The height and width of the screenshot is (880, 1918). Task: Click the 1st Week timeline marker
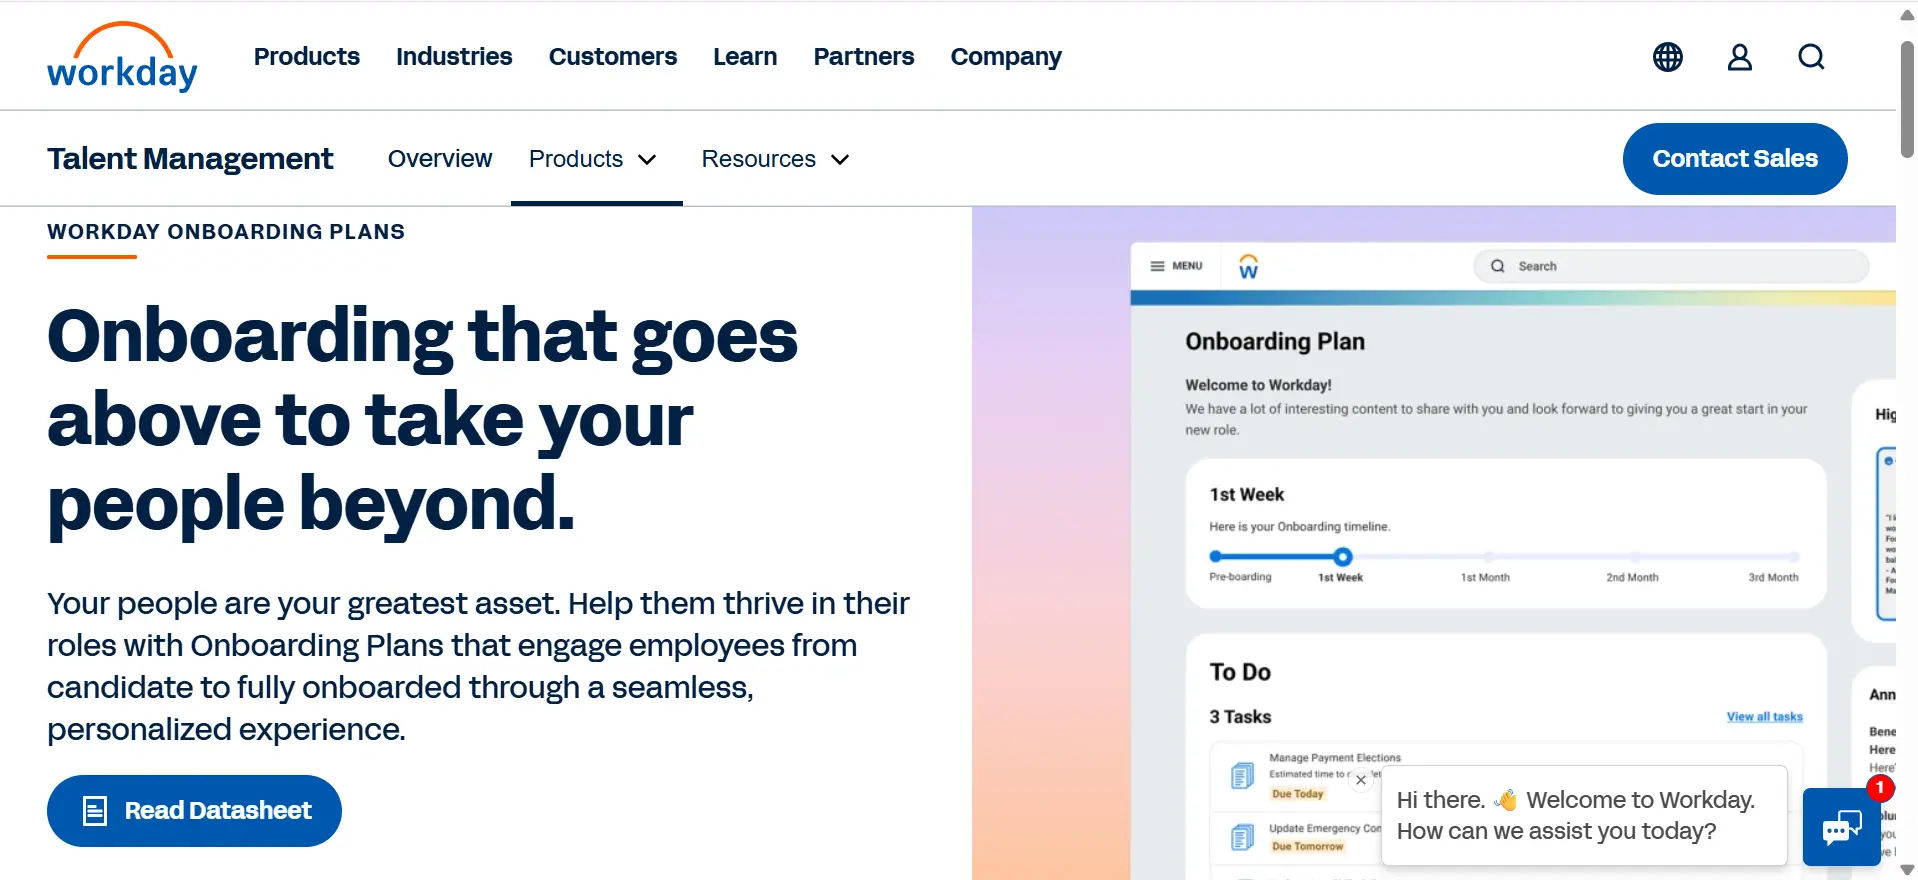pyautogui.click(x=1343, y=557)
